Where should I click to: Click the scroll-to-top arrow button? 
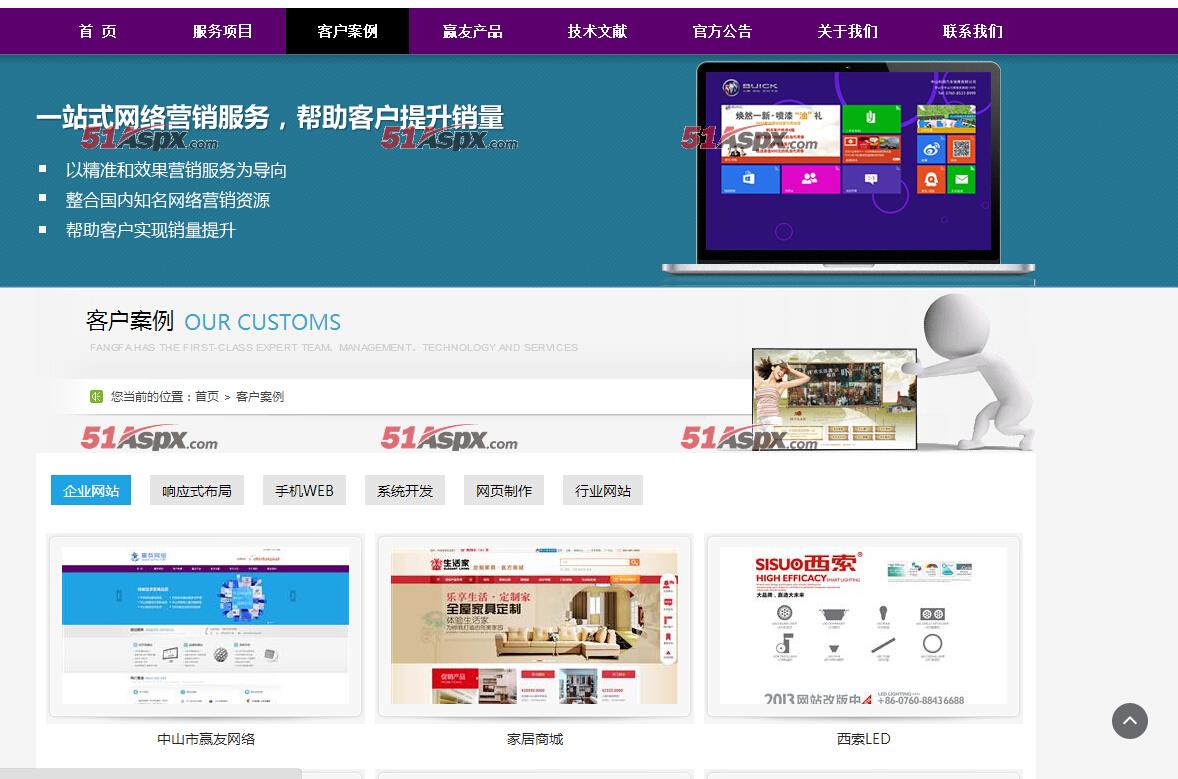[1130, 721]
